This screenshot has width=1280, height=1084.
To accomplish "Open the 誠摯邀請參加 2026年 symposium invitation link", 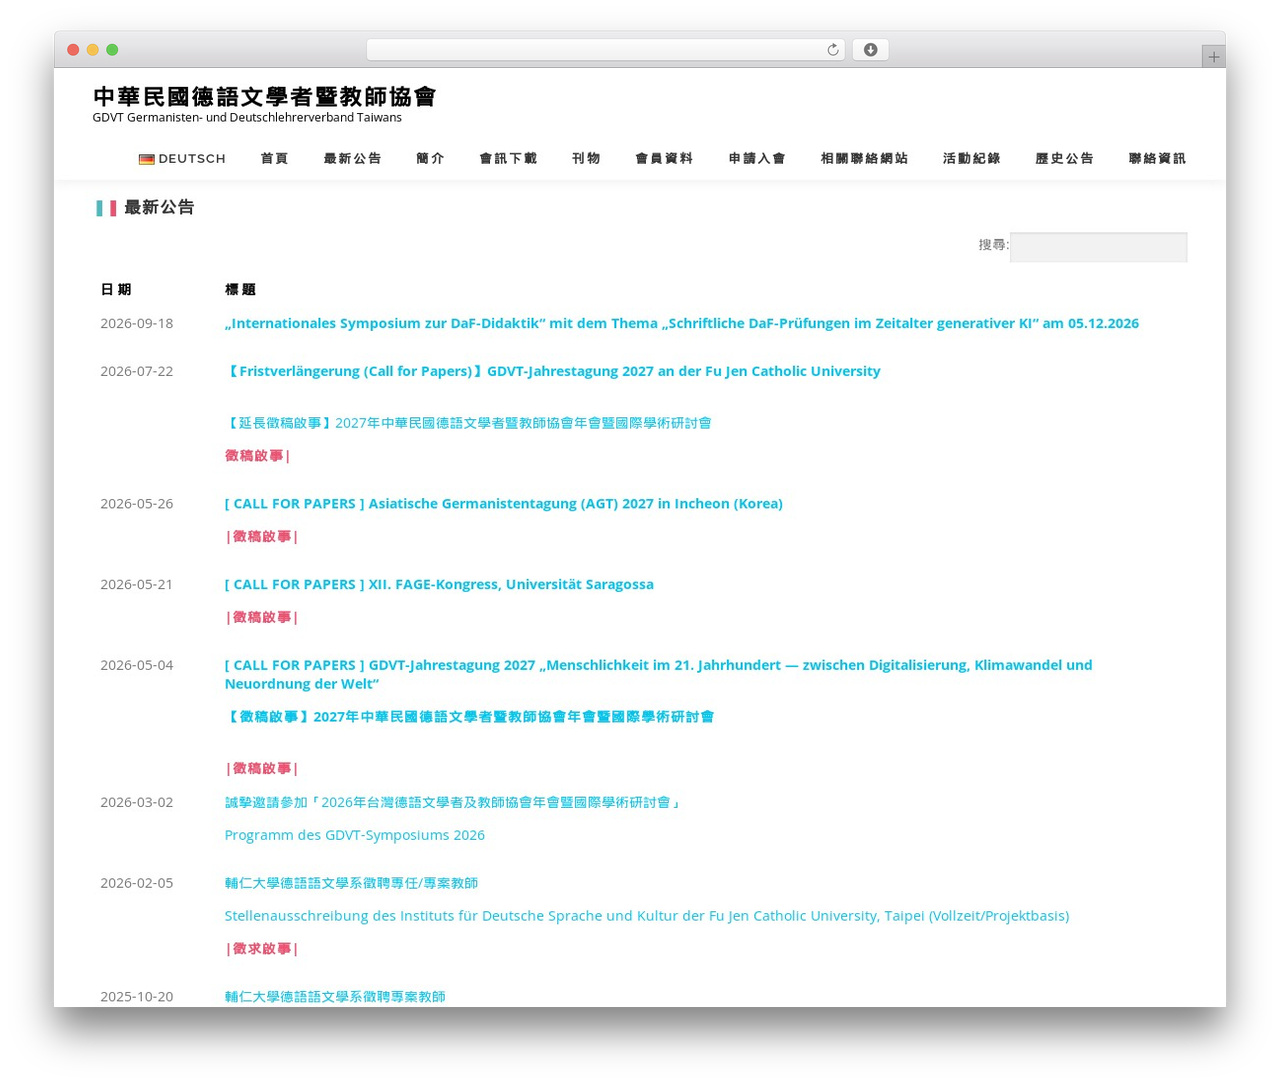I will pyautogui.click(x=452, y=802).
